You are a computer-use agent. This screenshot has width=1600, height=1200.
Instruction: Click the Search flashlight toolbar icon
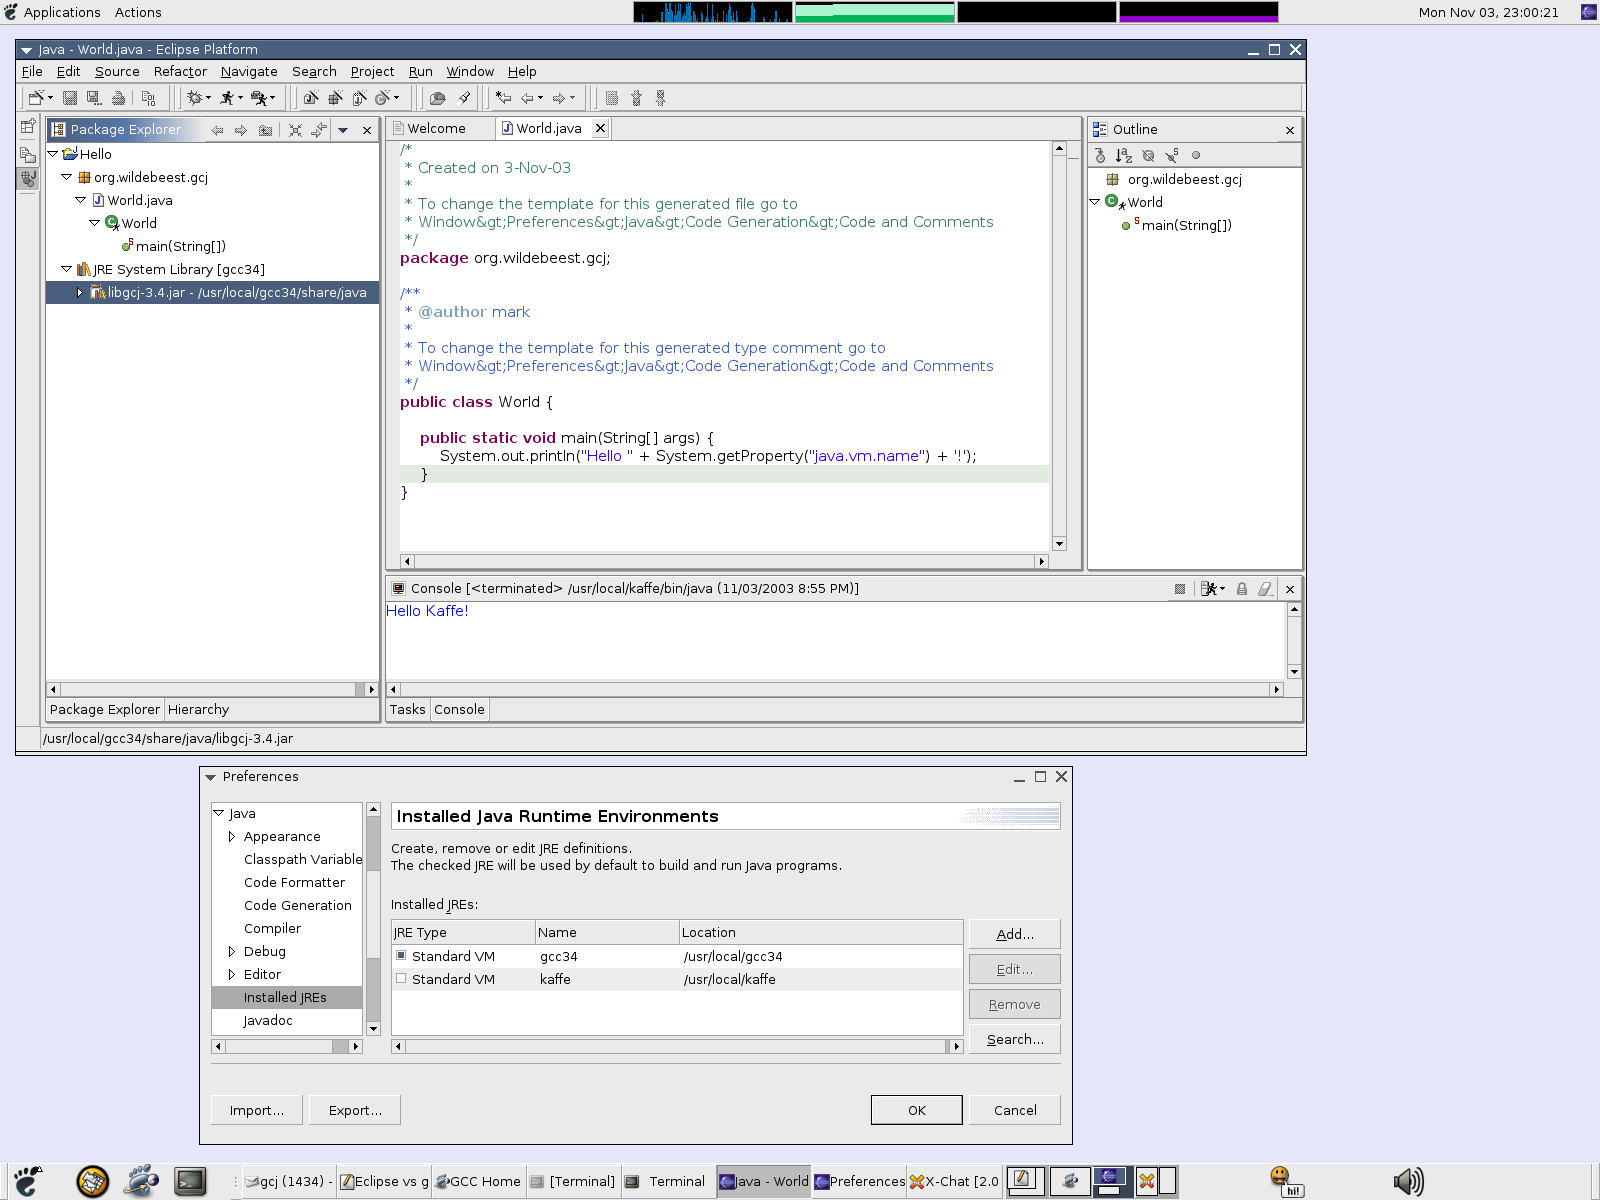pyautogui.click(x=464, y=98)
